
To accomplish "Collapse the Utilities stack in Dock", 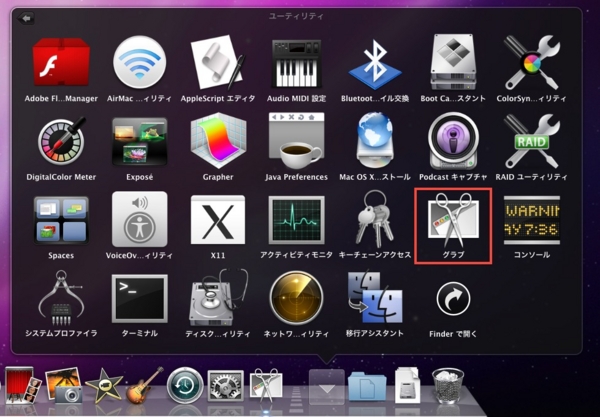I will tap(327, 386).
